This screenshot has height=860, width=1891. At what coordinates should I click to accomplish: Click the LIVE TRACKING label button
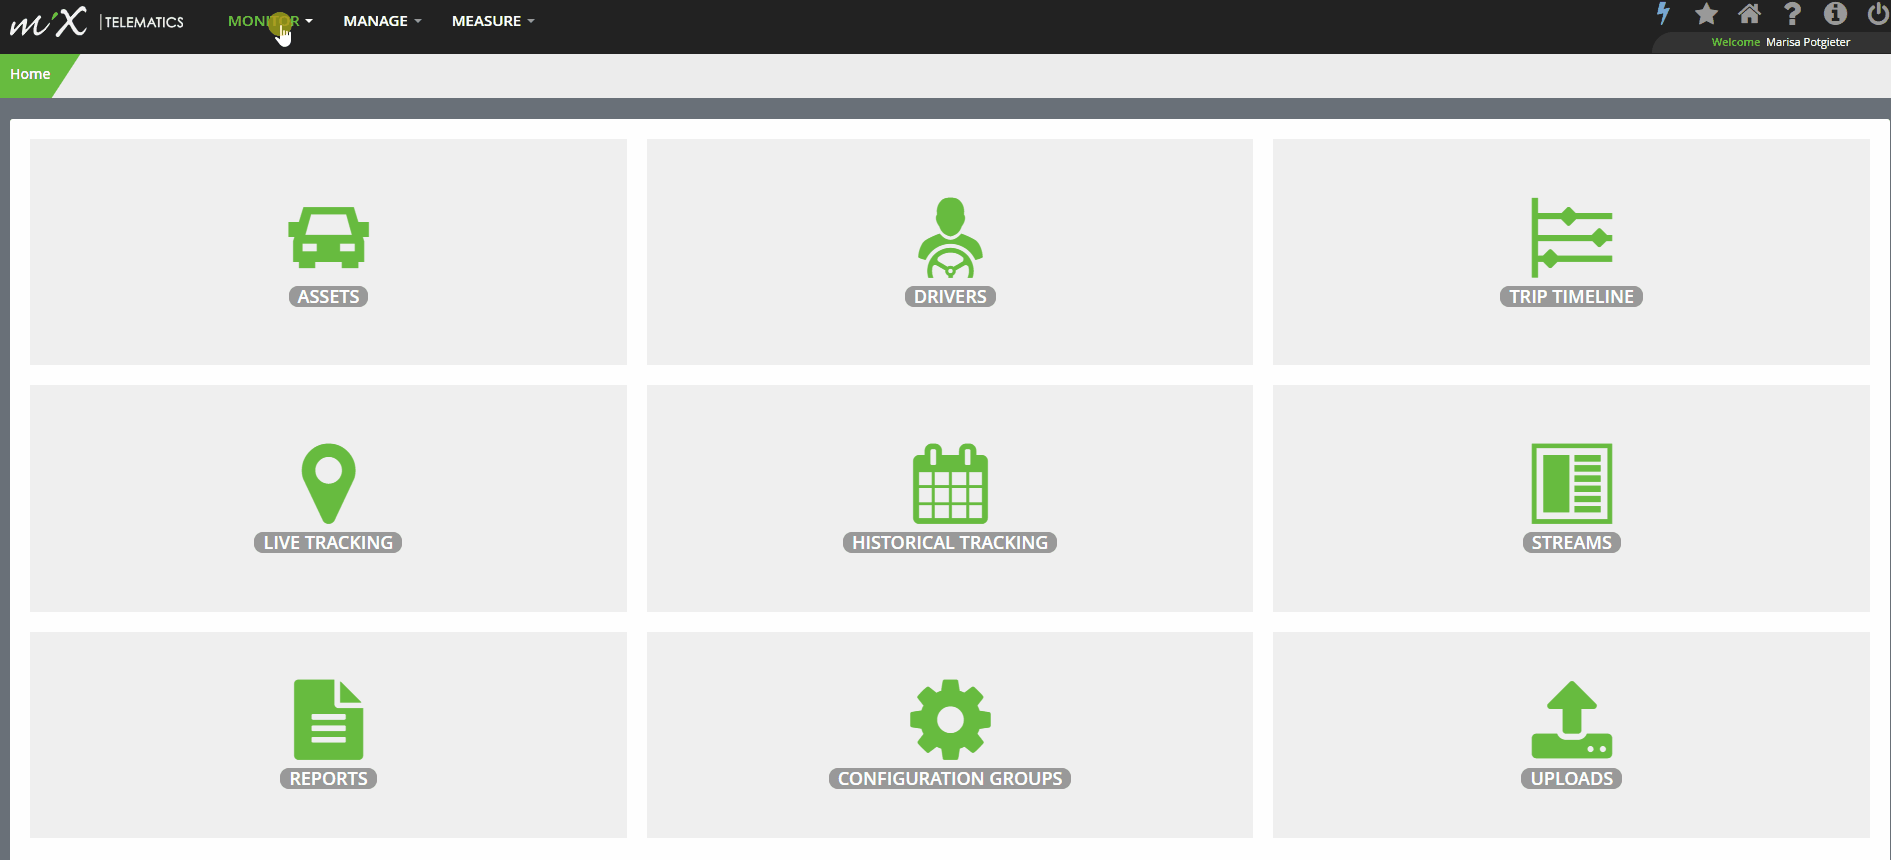[x=328, y=543]
